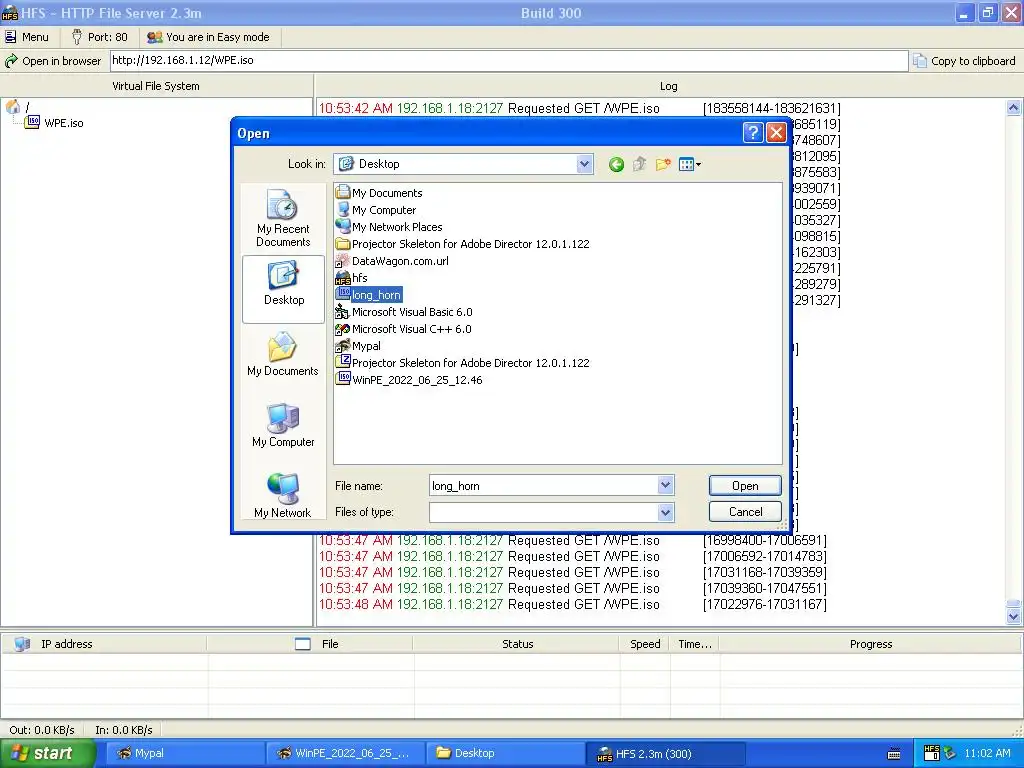Switch to HFS 2.3m (300) taskbar button
The image size is (1024, 768).
click(666, 754)
